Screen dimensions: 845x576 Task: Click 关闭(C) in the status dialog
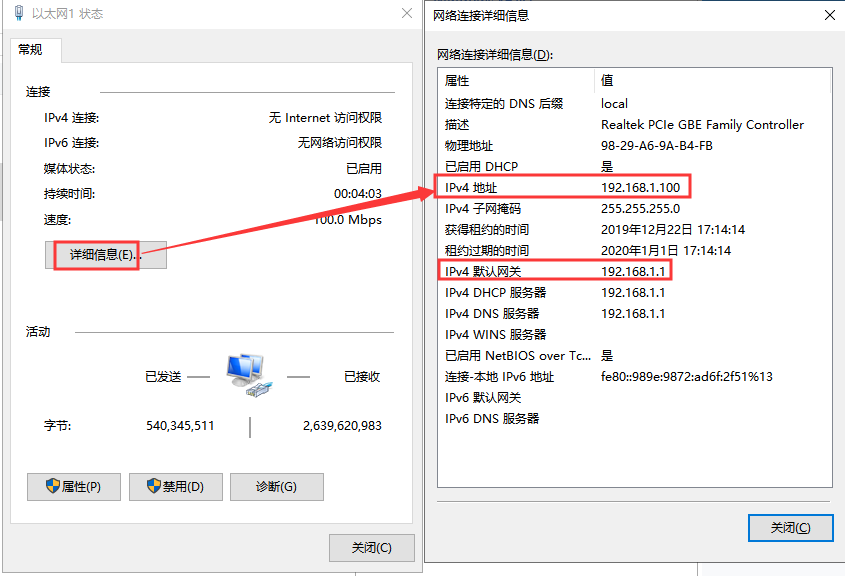click(370, 548)
